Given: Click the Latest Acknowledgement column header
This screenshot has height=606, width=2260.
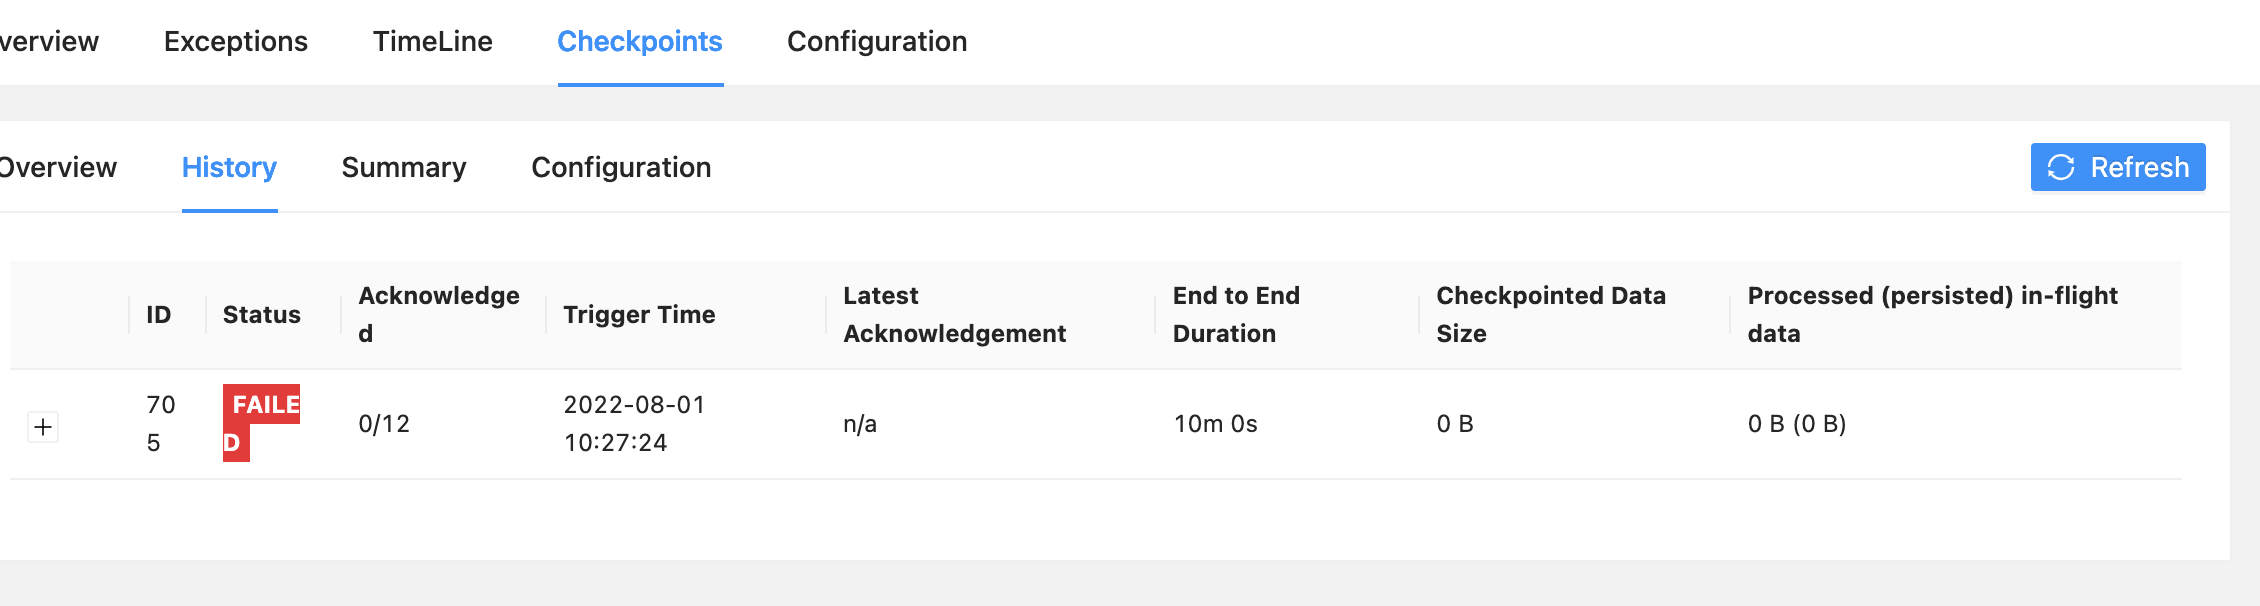Looking at the screenshot, I should [955, 315].
